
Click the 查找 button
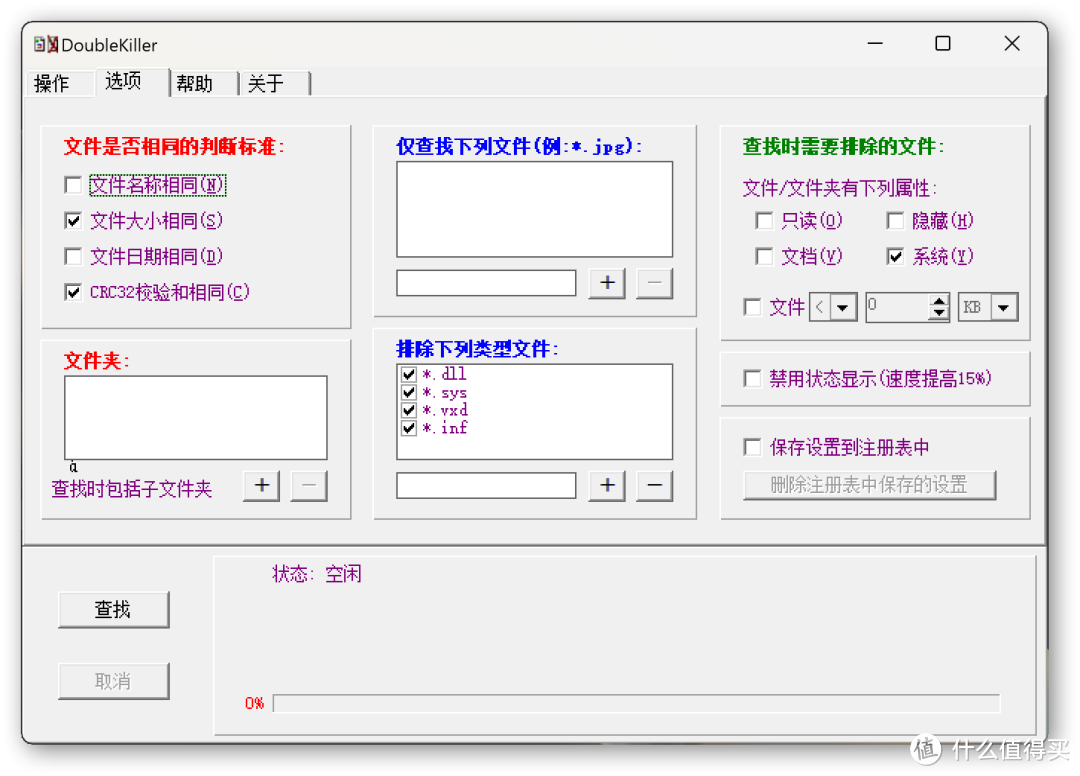pos(114,610)
